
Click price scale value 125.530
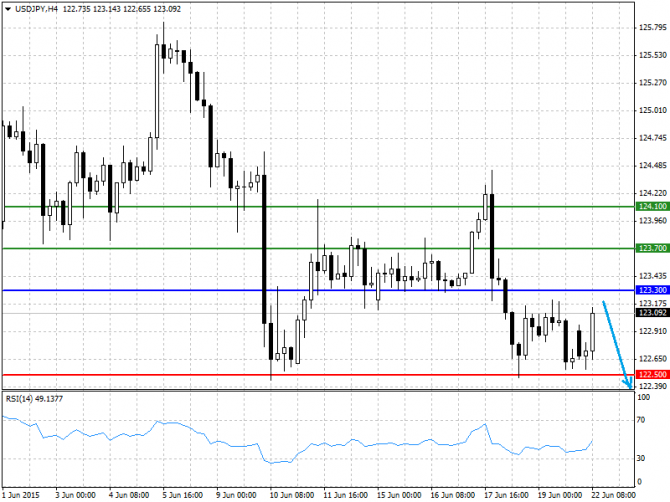652,55
